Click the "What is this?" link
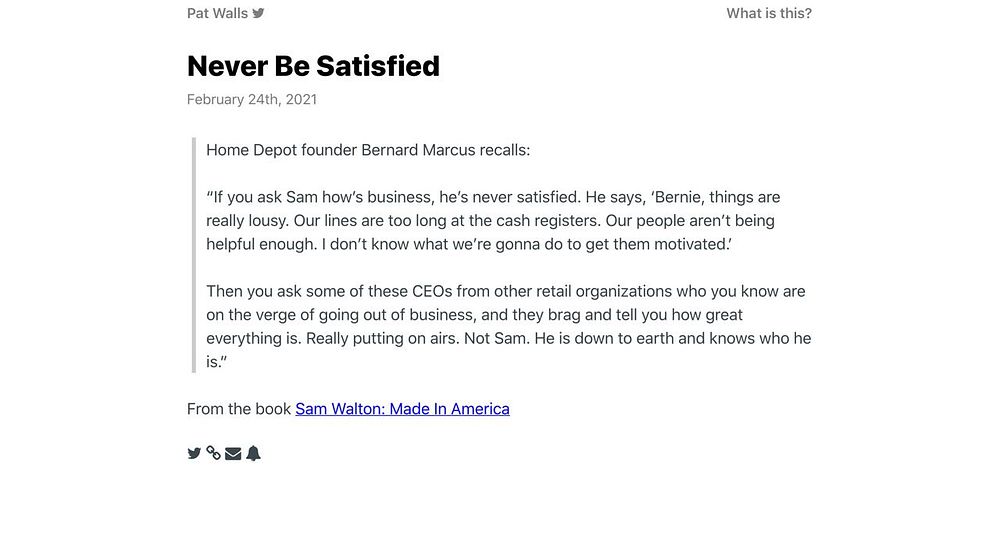1000x551 pixels. coord(769,13)
